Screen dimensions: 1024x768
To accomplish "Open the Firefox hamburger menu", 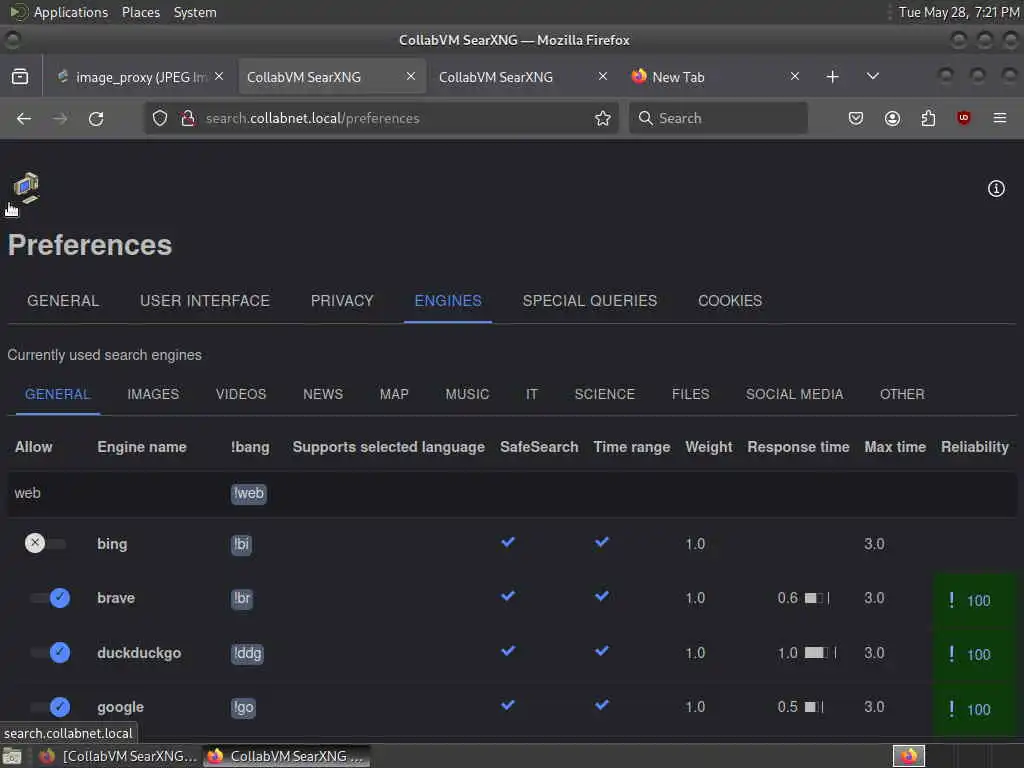I will coord(999,118).
